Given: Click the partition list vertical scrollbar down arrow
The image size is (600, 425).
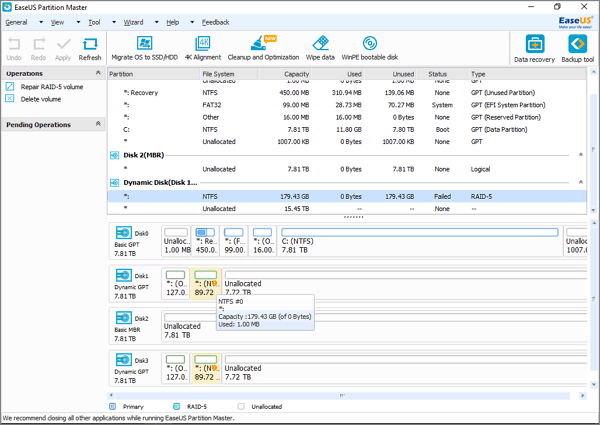Looking at the screenshot, I should pos(593,210).
